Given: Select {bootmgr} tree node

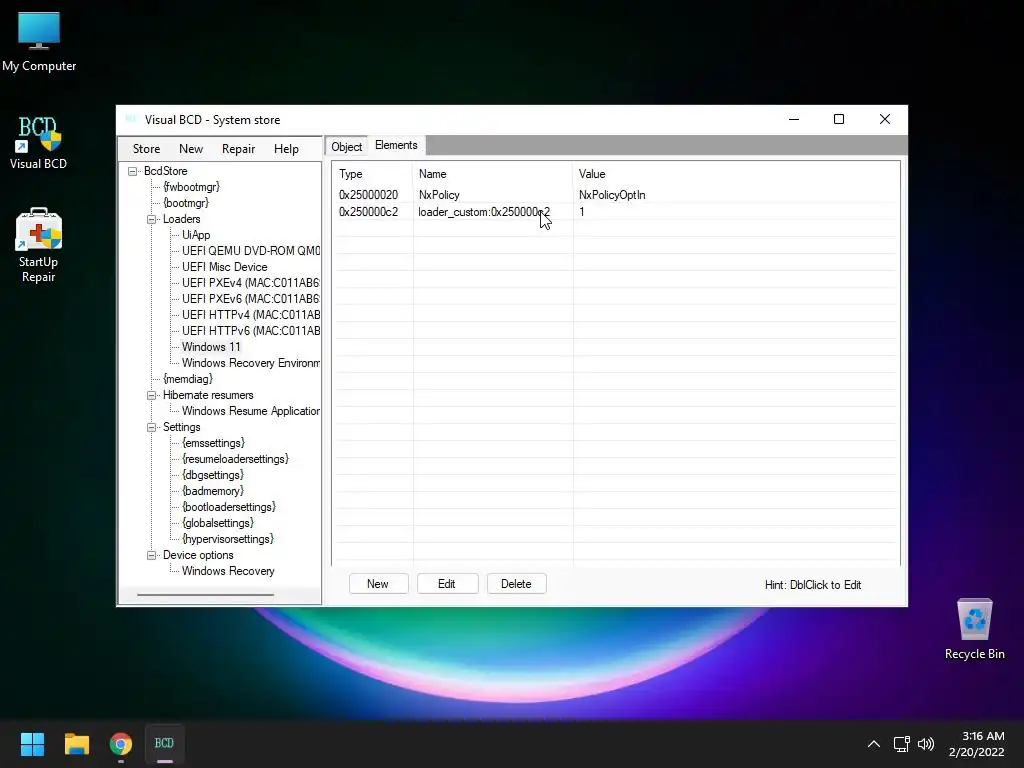Looking at the screenshot, I should click(x=185, y=203).
